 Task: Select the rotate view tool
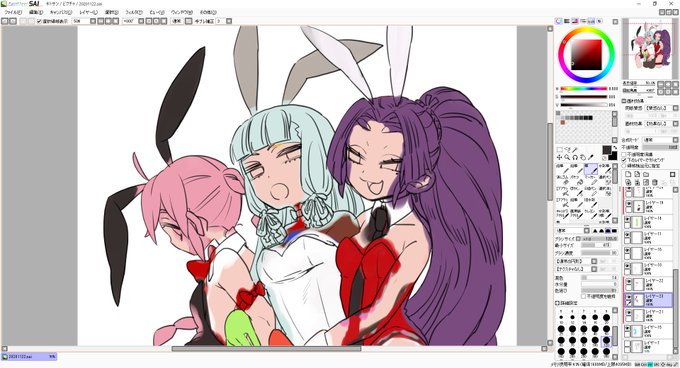575,158
